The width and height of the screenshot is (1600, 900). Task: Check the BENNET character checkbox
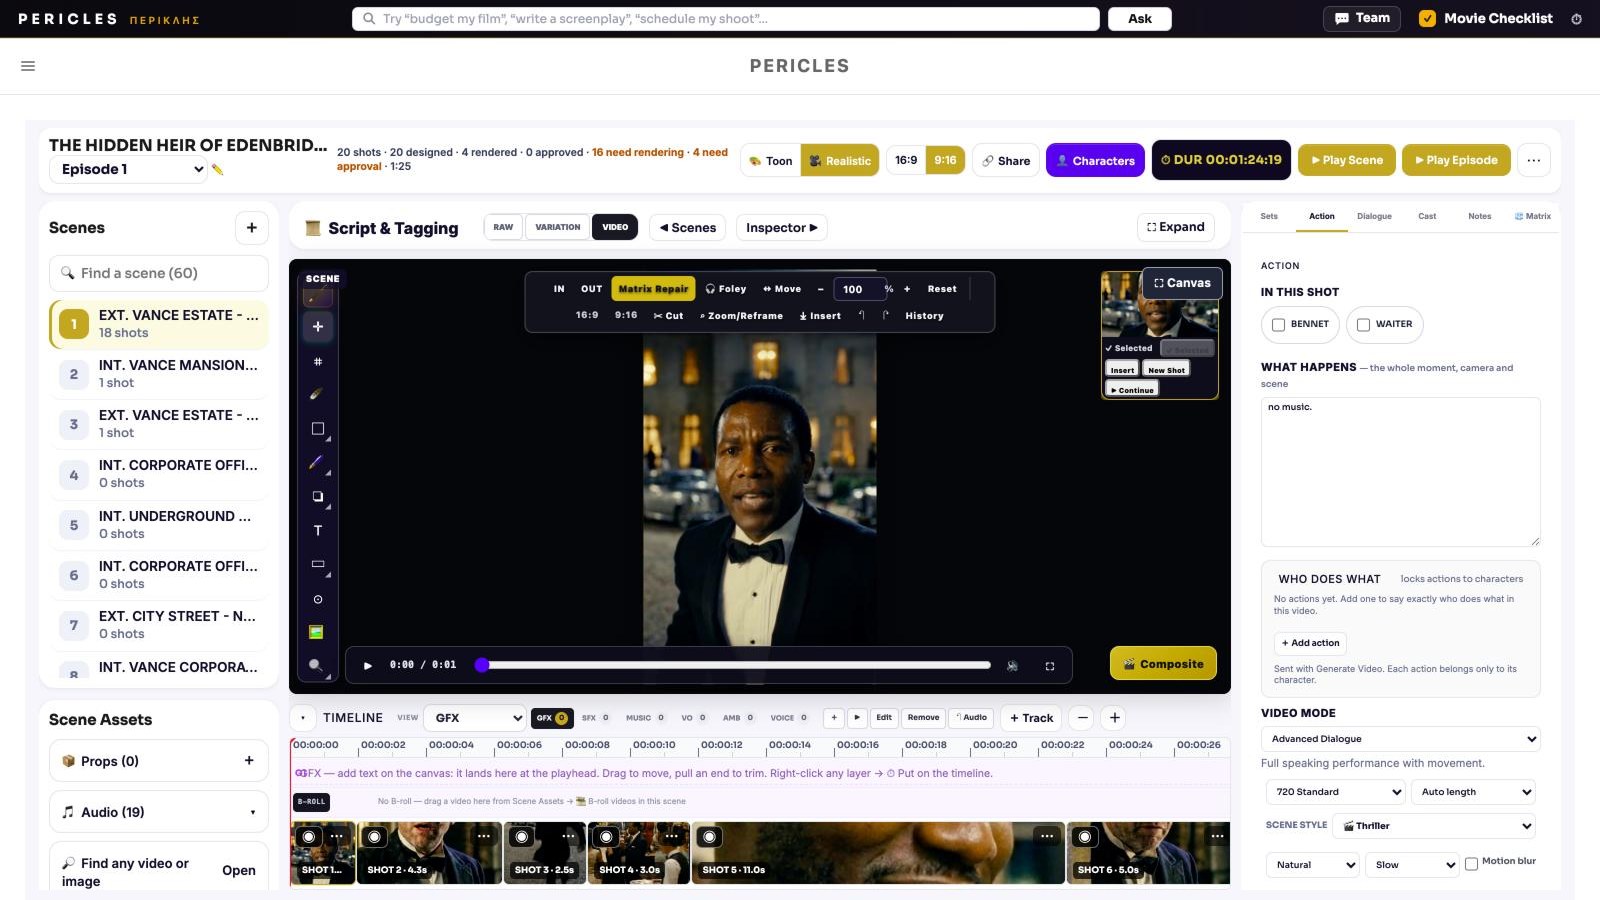coord(1278,325)
